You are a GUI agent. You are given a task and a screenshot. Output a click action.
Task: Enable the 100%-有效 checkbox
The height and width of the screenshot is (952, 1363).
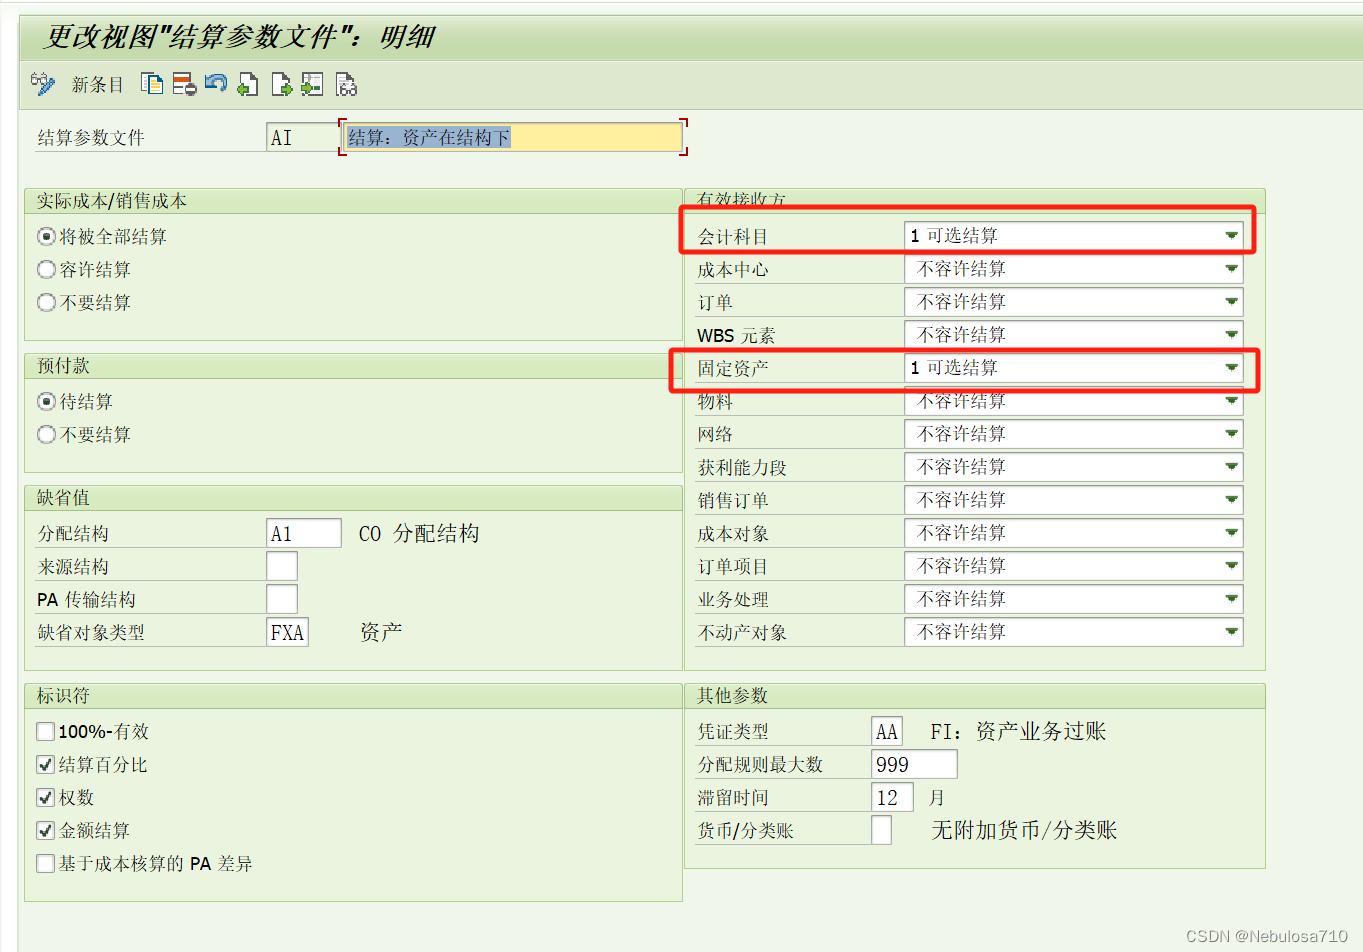tap(45, 731)
